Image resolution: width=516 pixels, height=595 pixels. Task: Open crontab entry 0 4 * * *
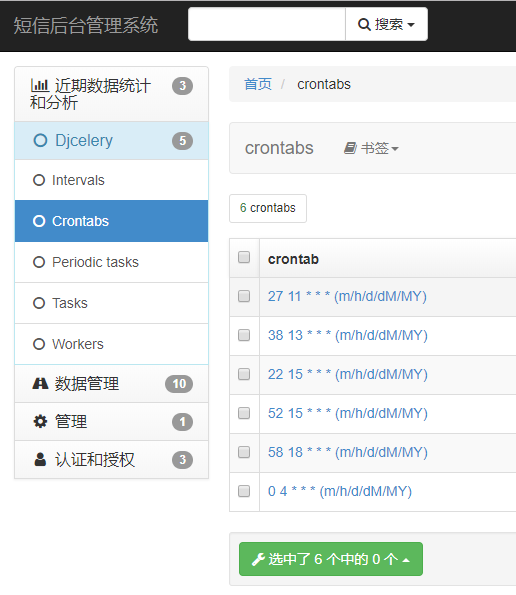click(x=340, y=491)
